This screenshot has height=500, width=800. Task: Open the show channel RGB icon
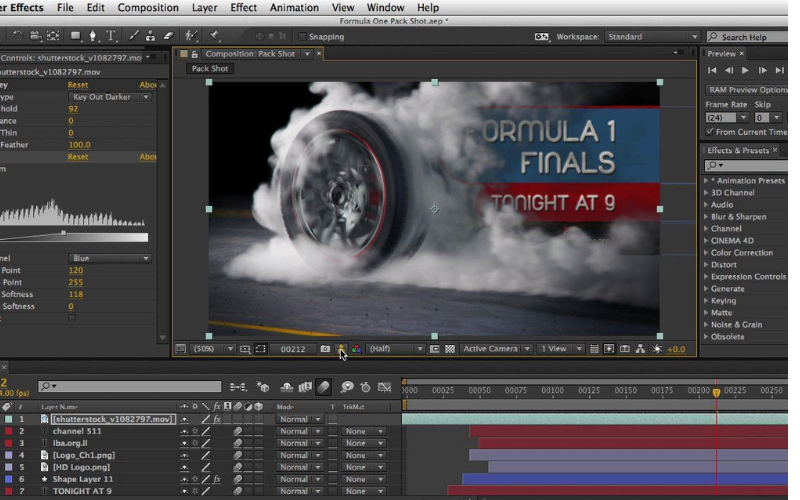[356, 349]
